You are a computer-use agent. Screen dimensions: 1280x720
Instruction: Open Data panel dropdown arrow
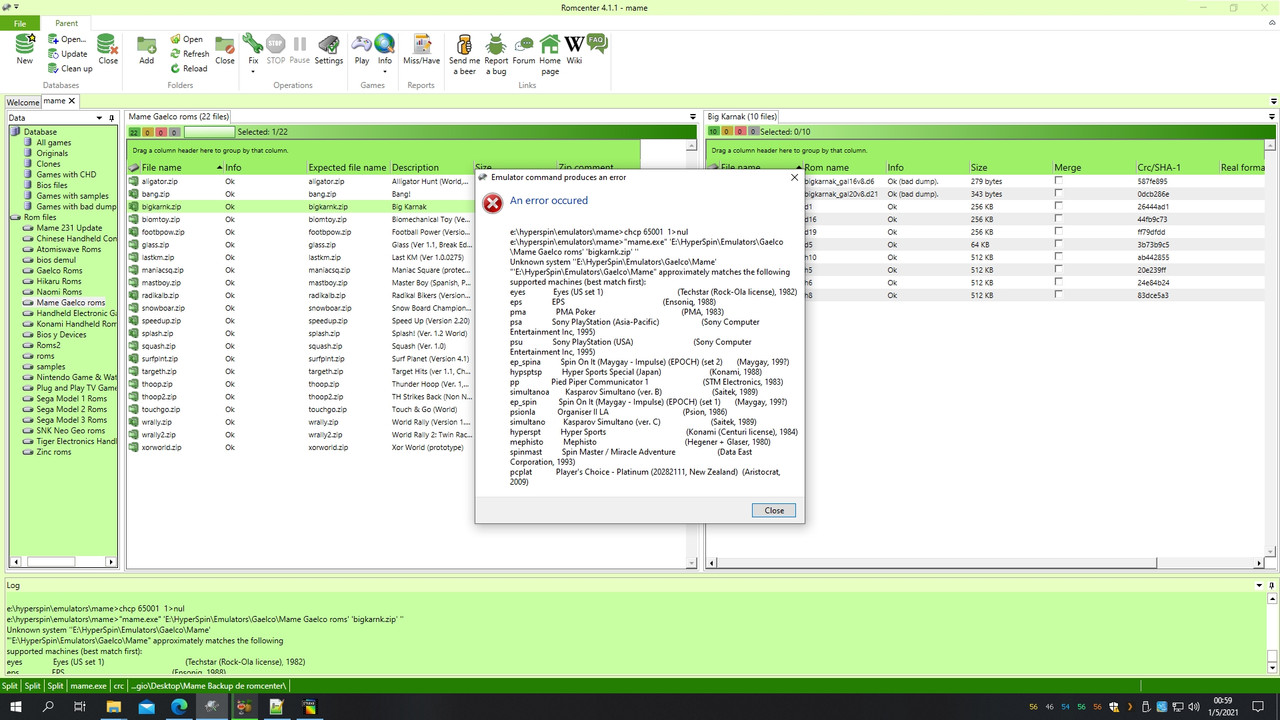pos(98,118)
